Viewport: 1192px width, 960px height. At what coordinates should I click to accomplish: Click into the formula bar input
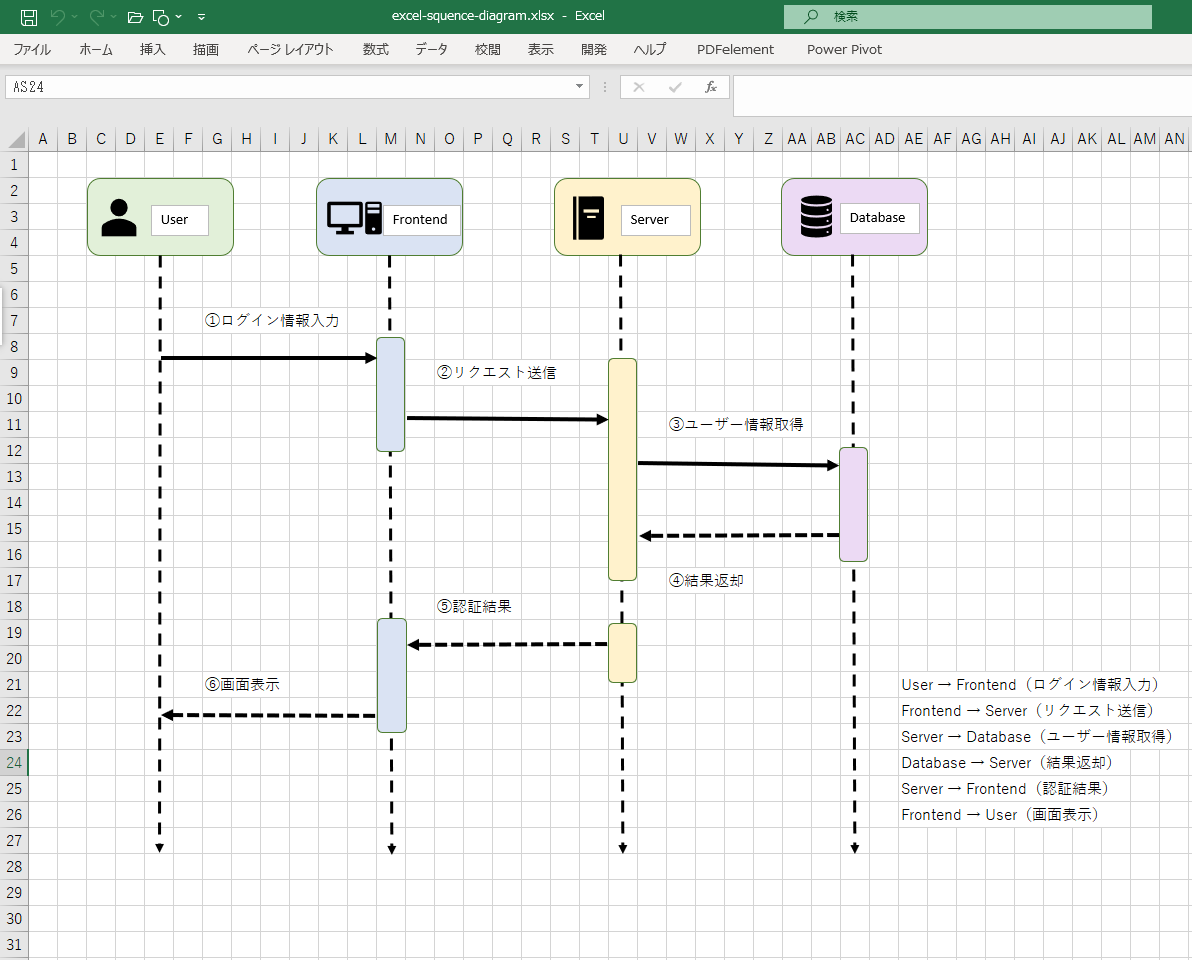point(960,96)
